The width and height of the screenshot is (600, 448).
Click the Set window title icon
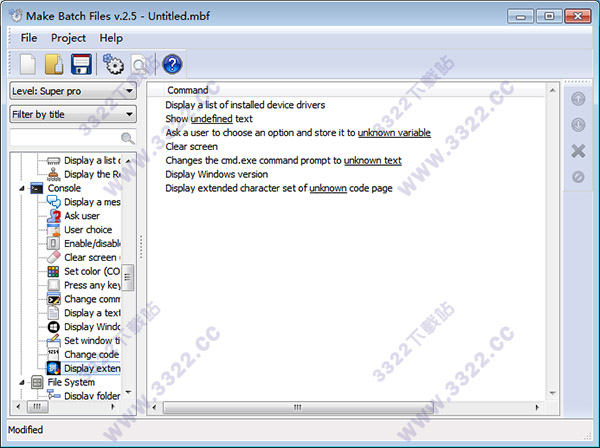pyautogui.click(x=53, y=340)
